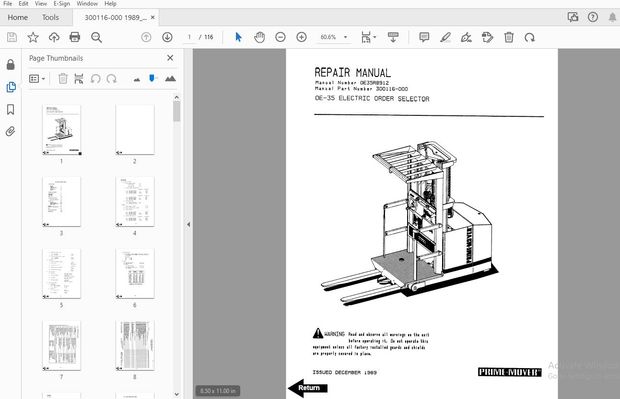
Task: Open the File menu
Action: 8,4
